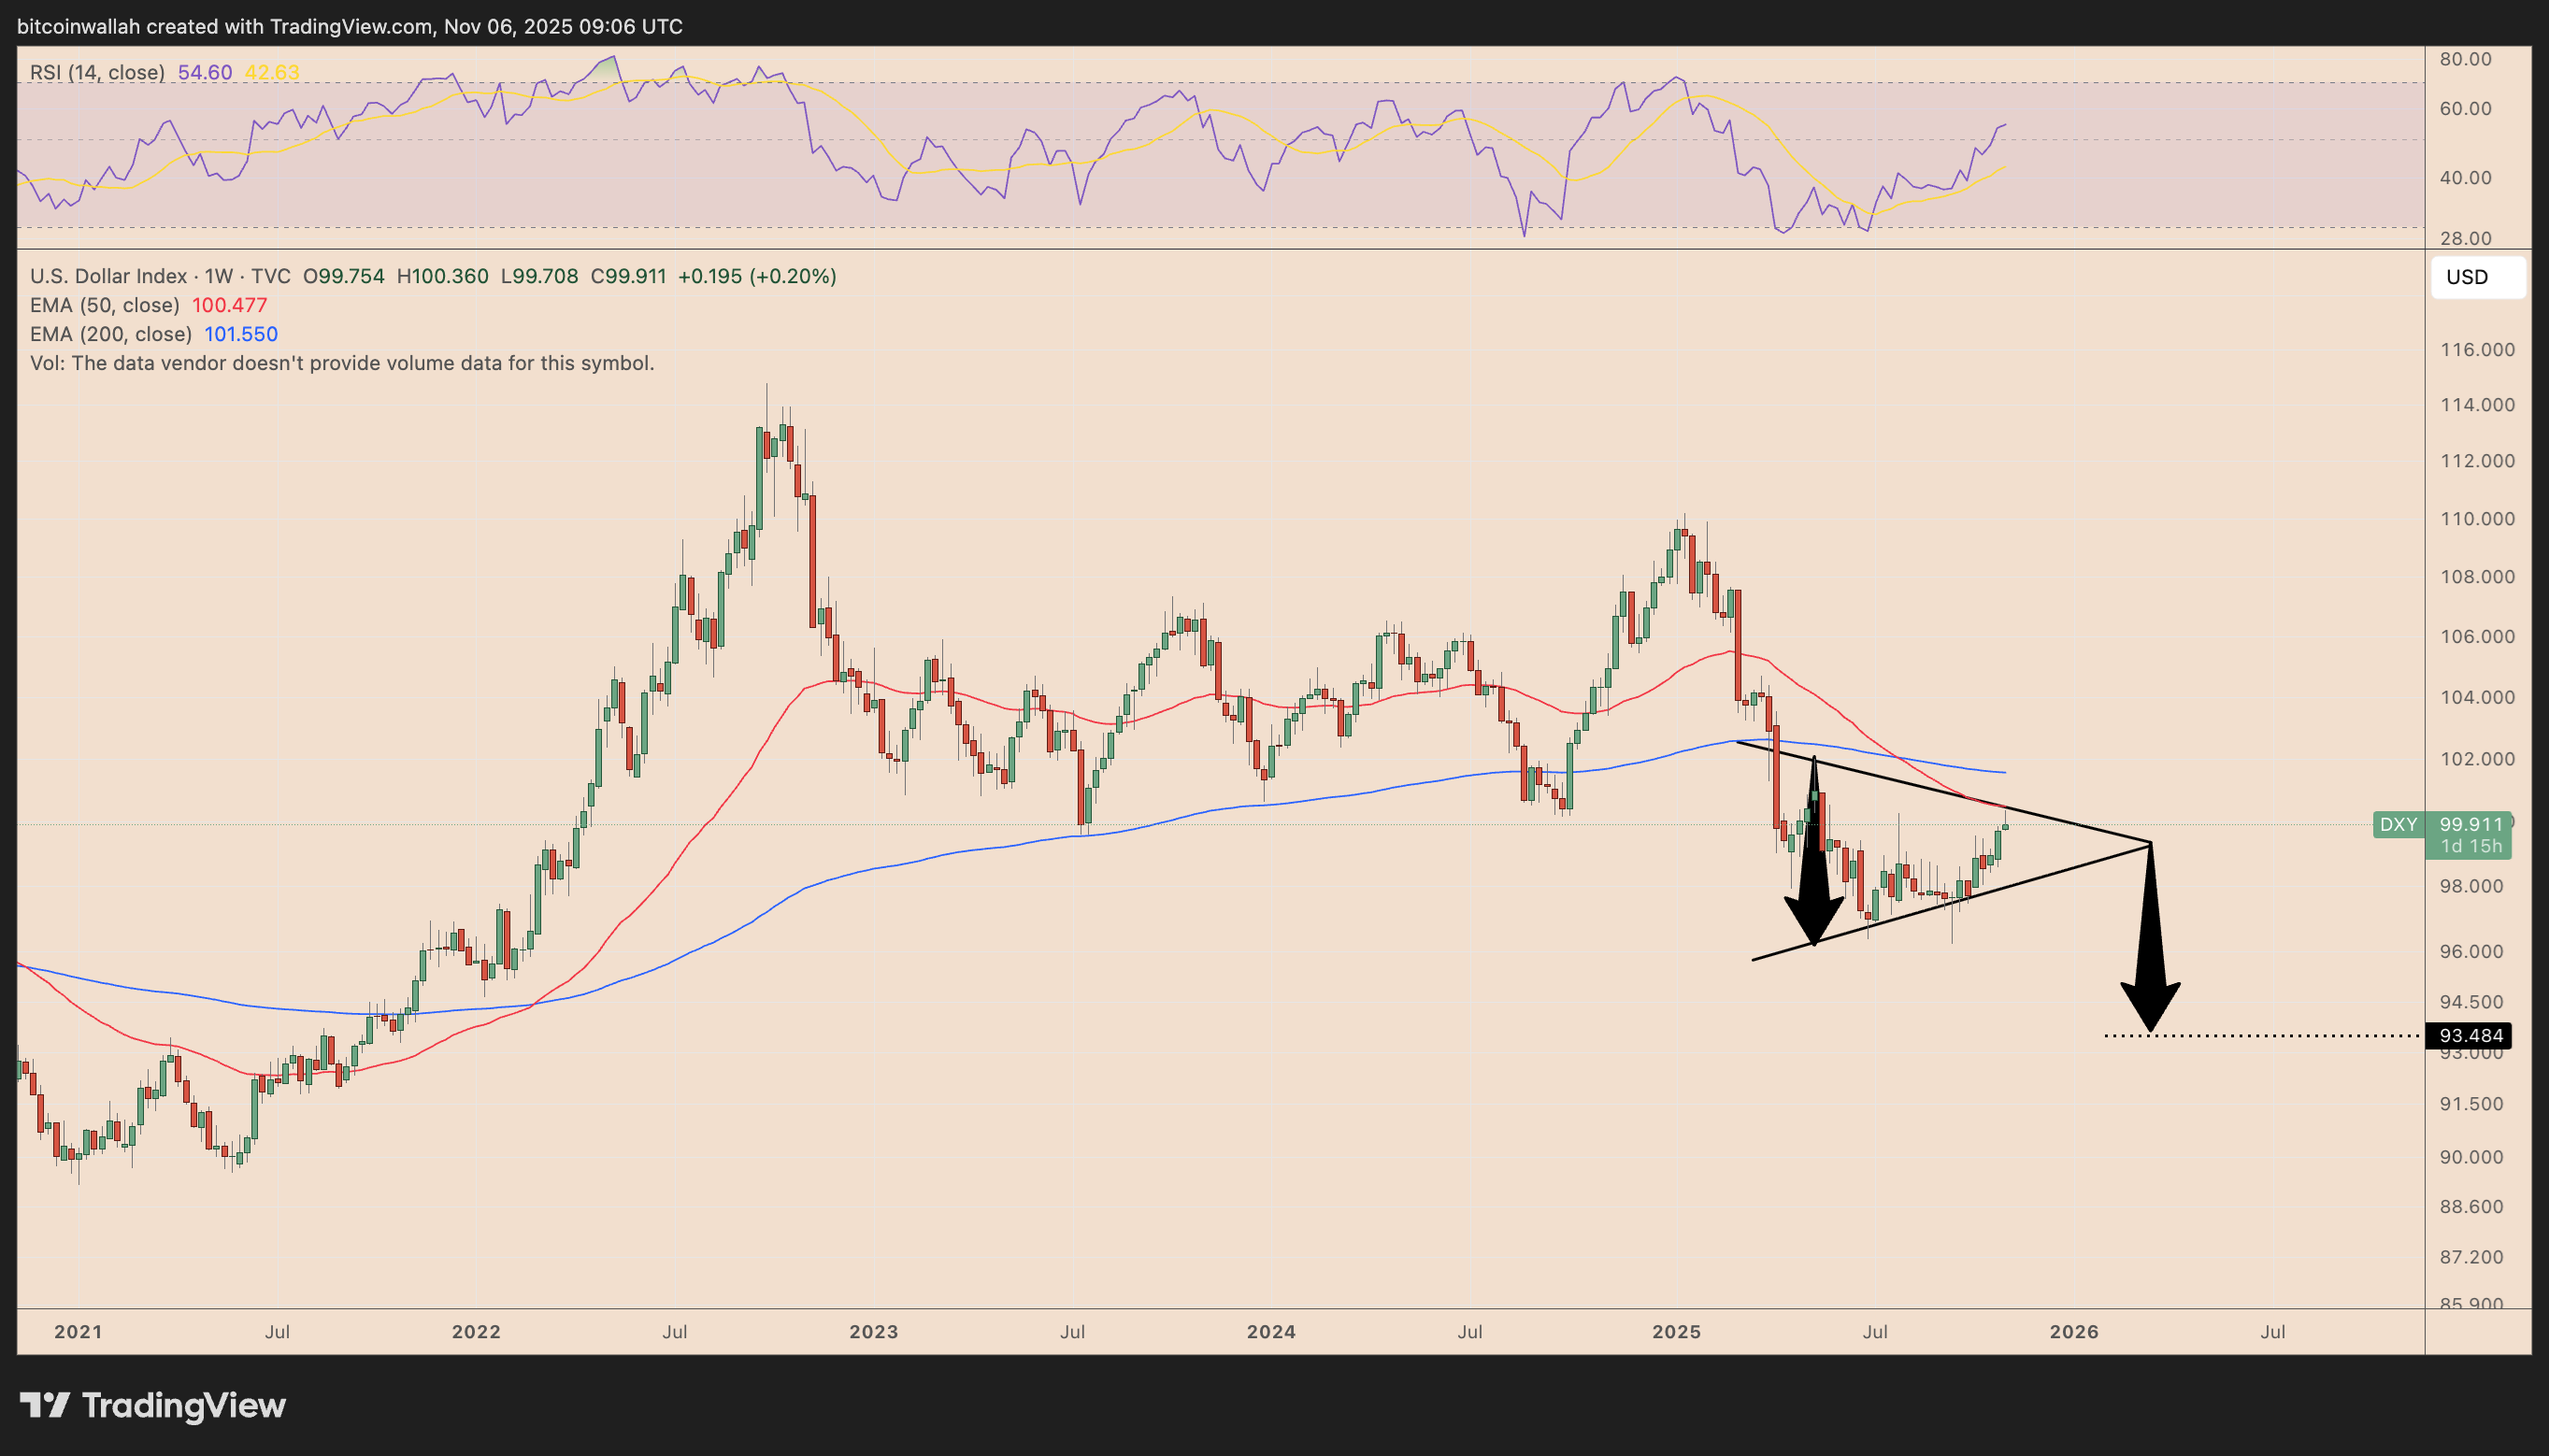Select the EMA (50, close) indicator label
This screenshot has width=2549, height=1456.
point(103,305)
